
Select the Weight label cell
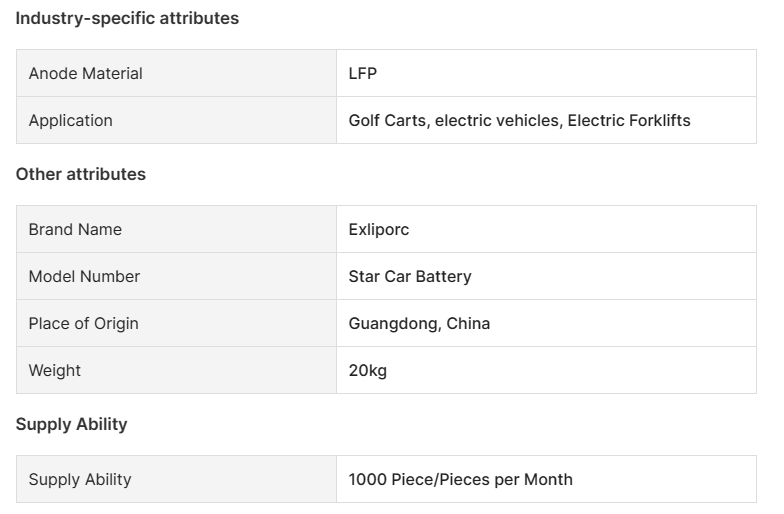pos(55,370)
